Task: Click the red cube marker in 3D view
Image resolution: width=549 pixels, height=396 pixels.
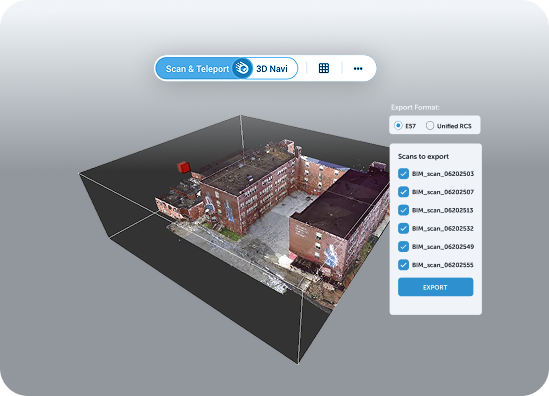Action: point(183,167)
